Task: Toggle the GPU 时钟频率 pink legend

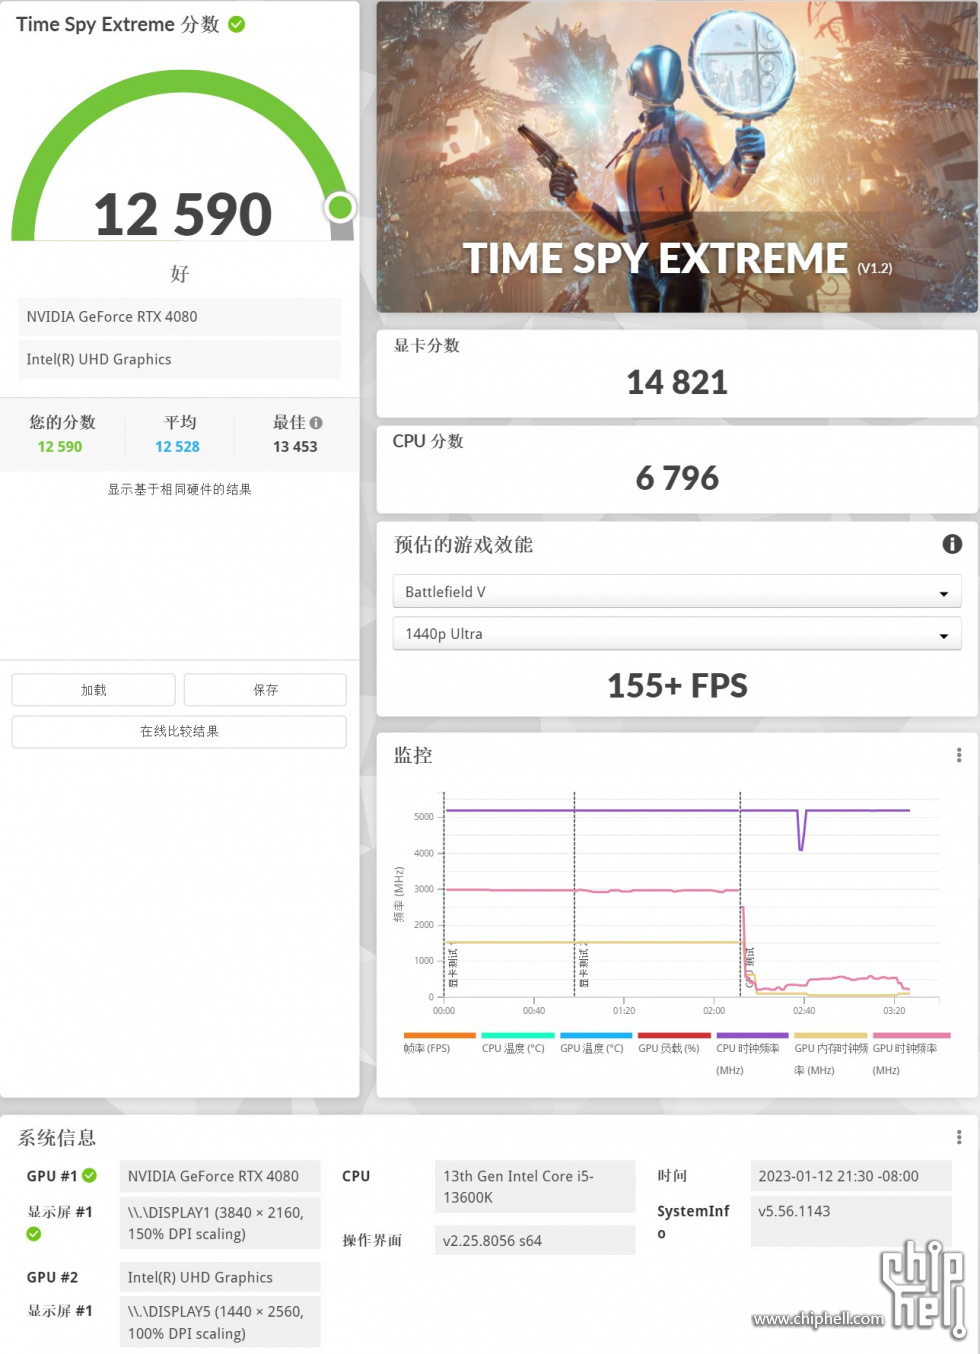Action: 910,1036
